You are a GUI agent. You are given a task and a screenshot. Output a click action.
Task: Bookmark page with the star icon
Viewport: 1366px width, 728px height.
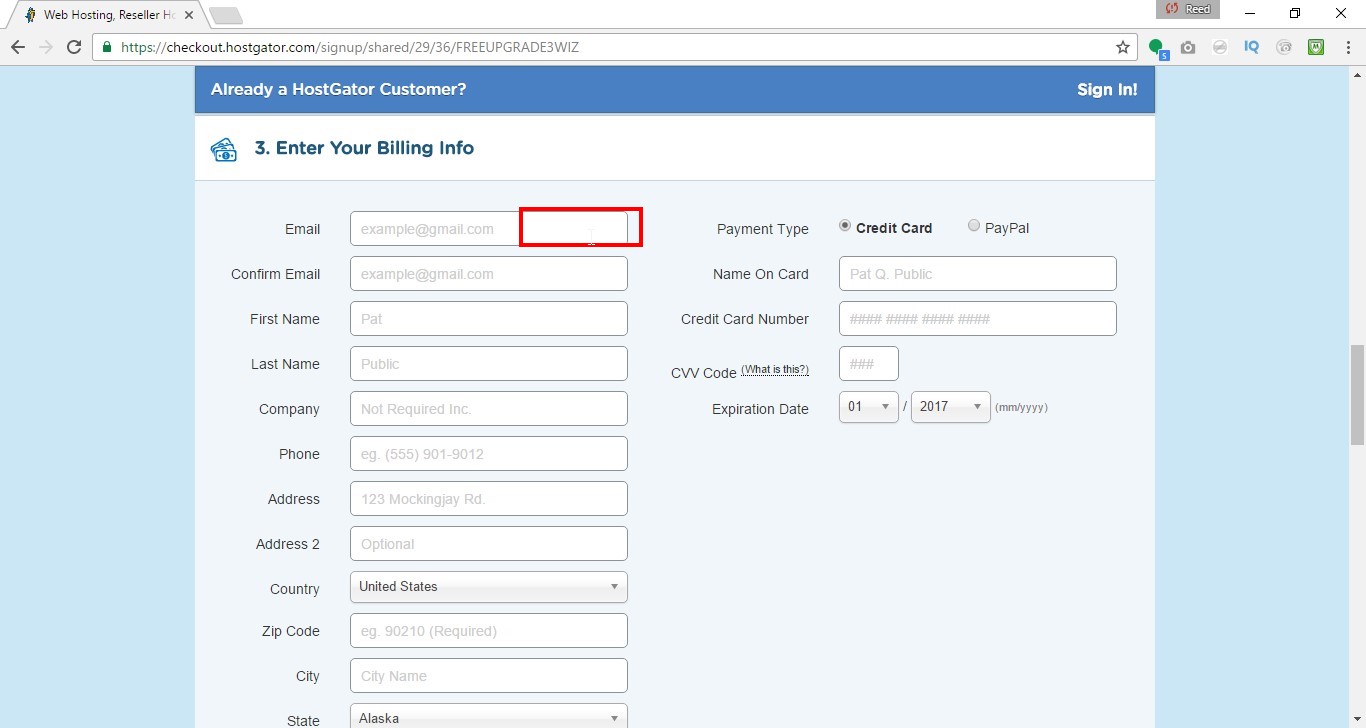pos(1123,47)
